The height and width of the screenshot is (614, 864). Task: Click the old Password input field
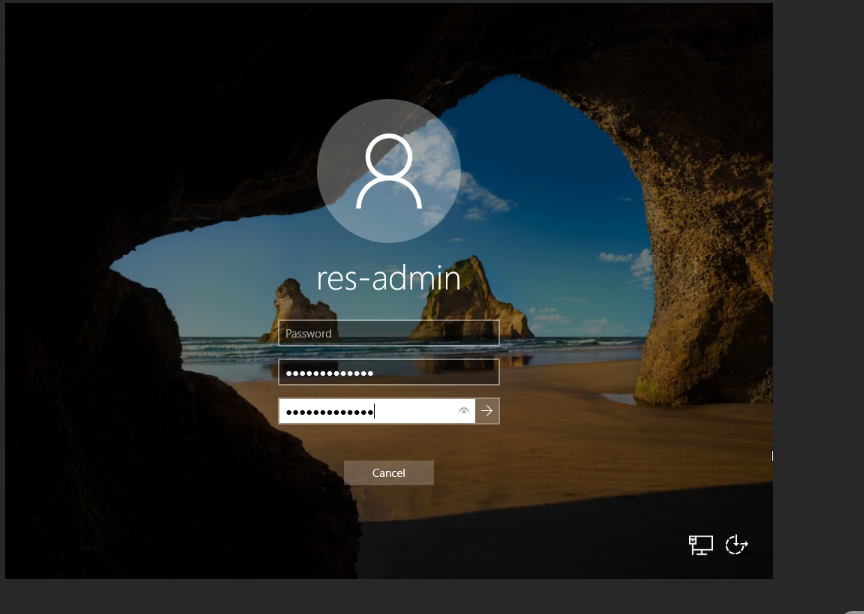(389, 333)
